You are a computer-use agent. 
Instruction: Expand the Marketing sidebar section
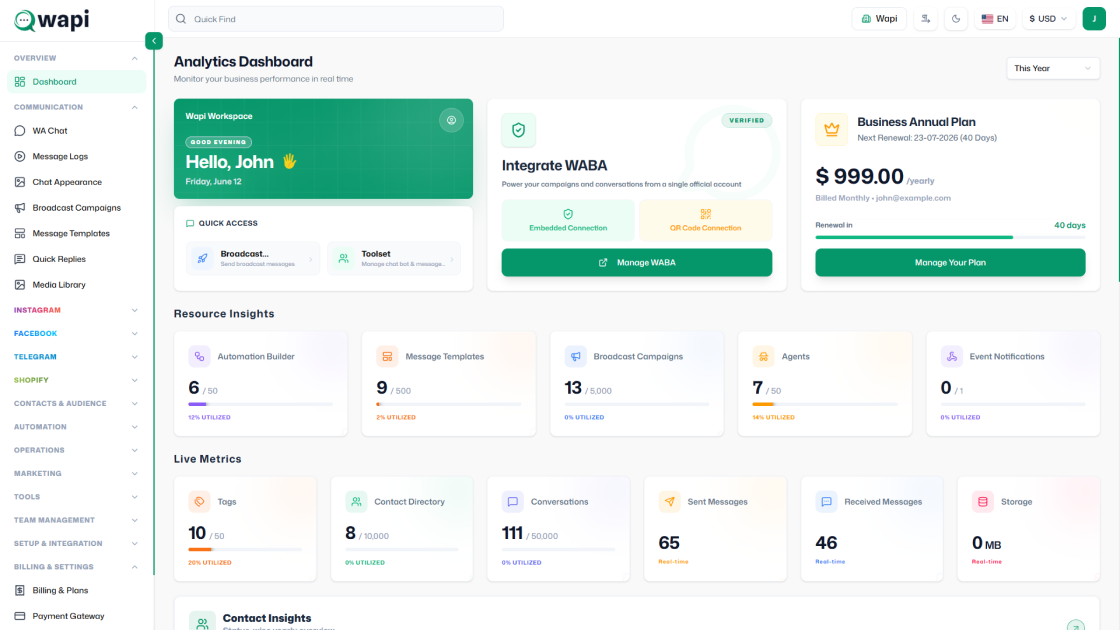point(75,474)
